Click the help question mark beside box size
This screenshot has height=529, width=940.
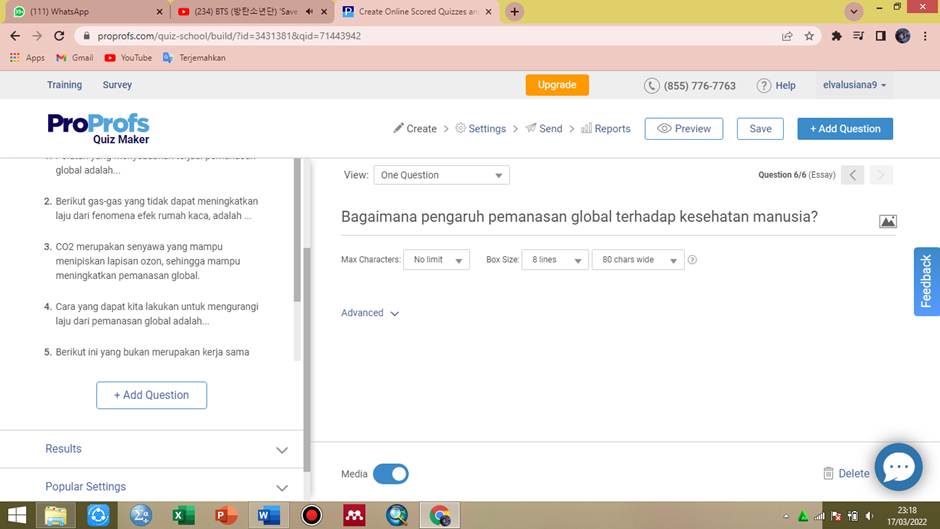point(692,260)
